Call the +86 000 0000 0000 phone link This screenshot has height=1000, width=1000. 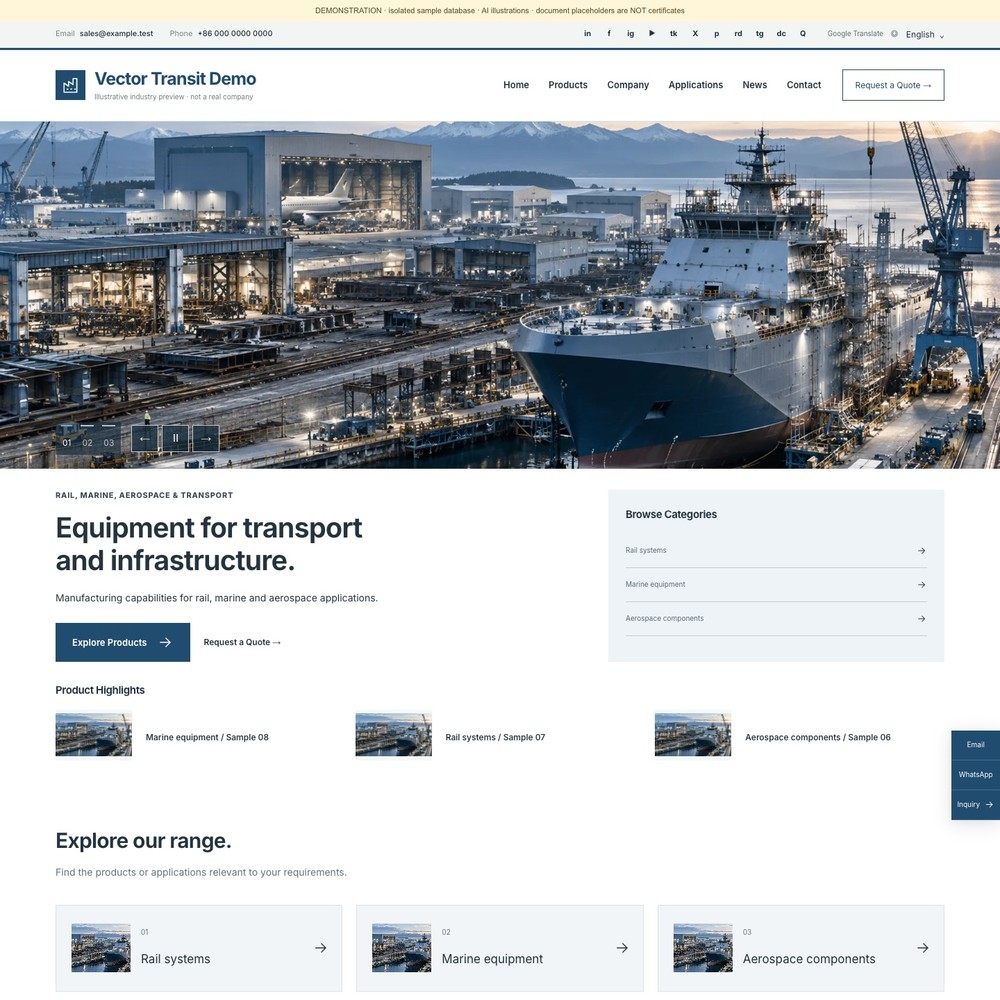[235, 34]
